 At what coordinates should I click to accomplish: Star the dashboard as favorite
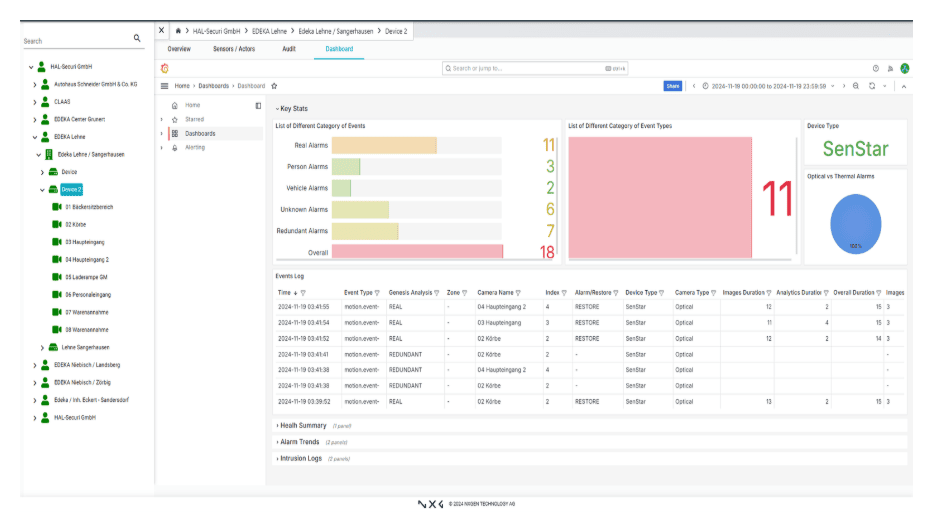coord(274,86)
